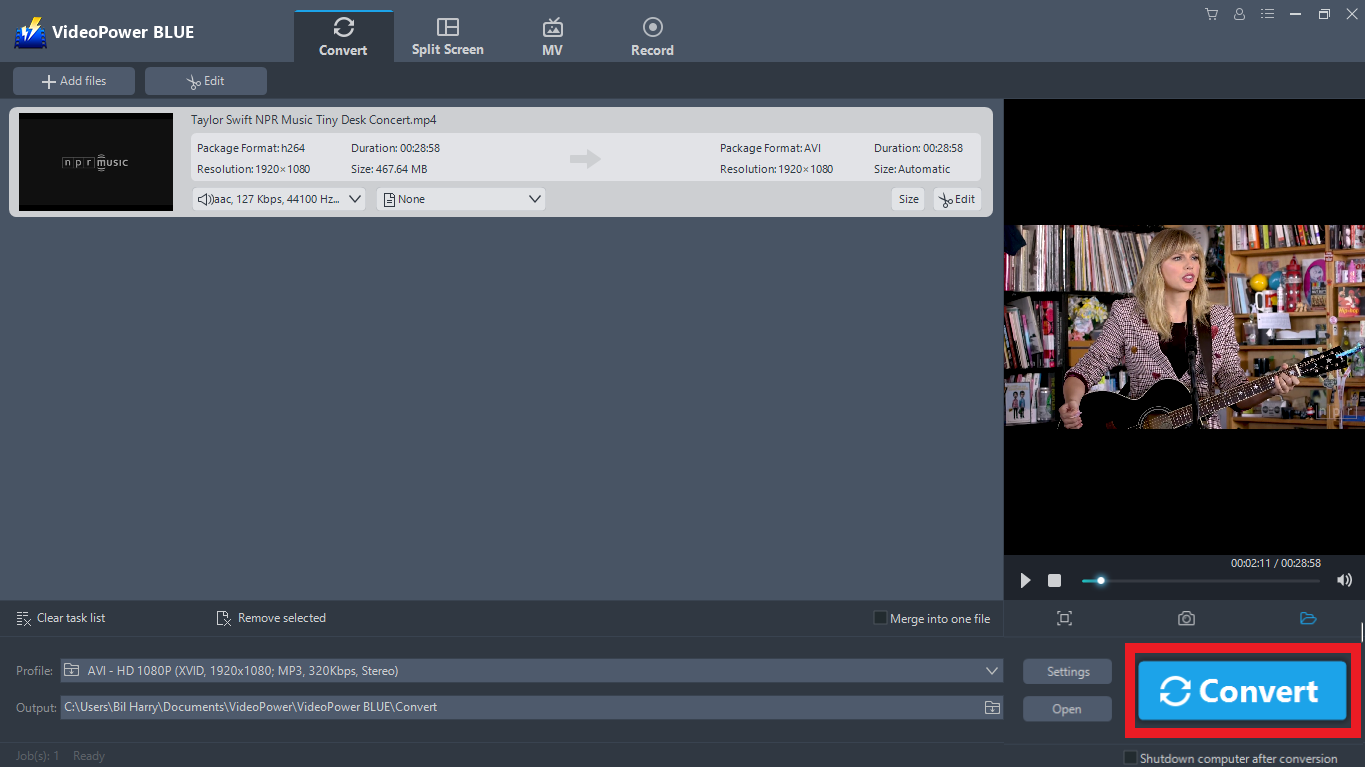Remove selected file from task list
Image resolution: width=1365 pixels, height=767 pixels.
pyautogui.click(x=270, y=618)
